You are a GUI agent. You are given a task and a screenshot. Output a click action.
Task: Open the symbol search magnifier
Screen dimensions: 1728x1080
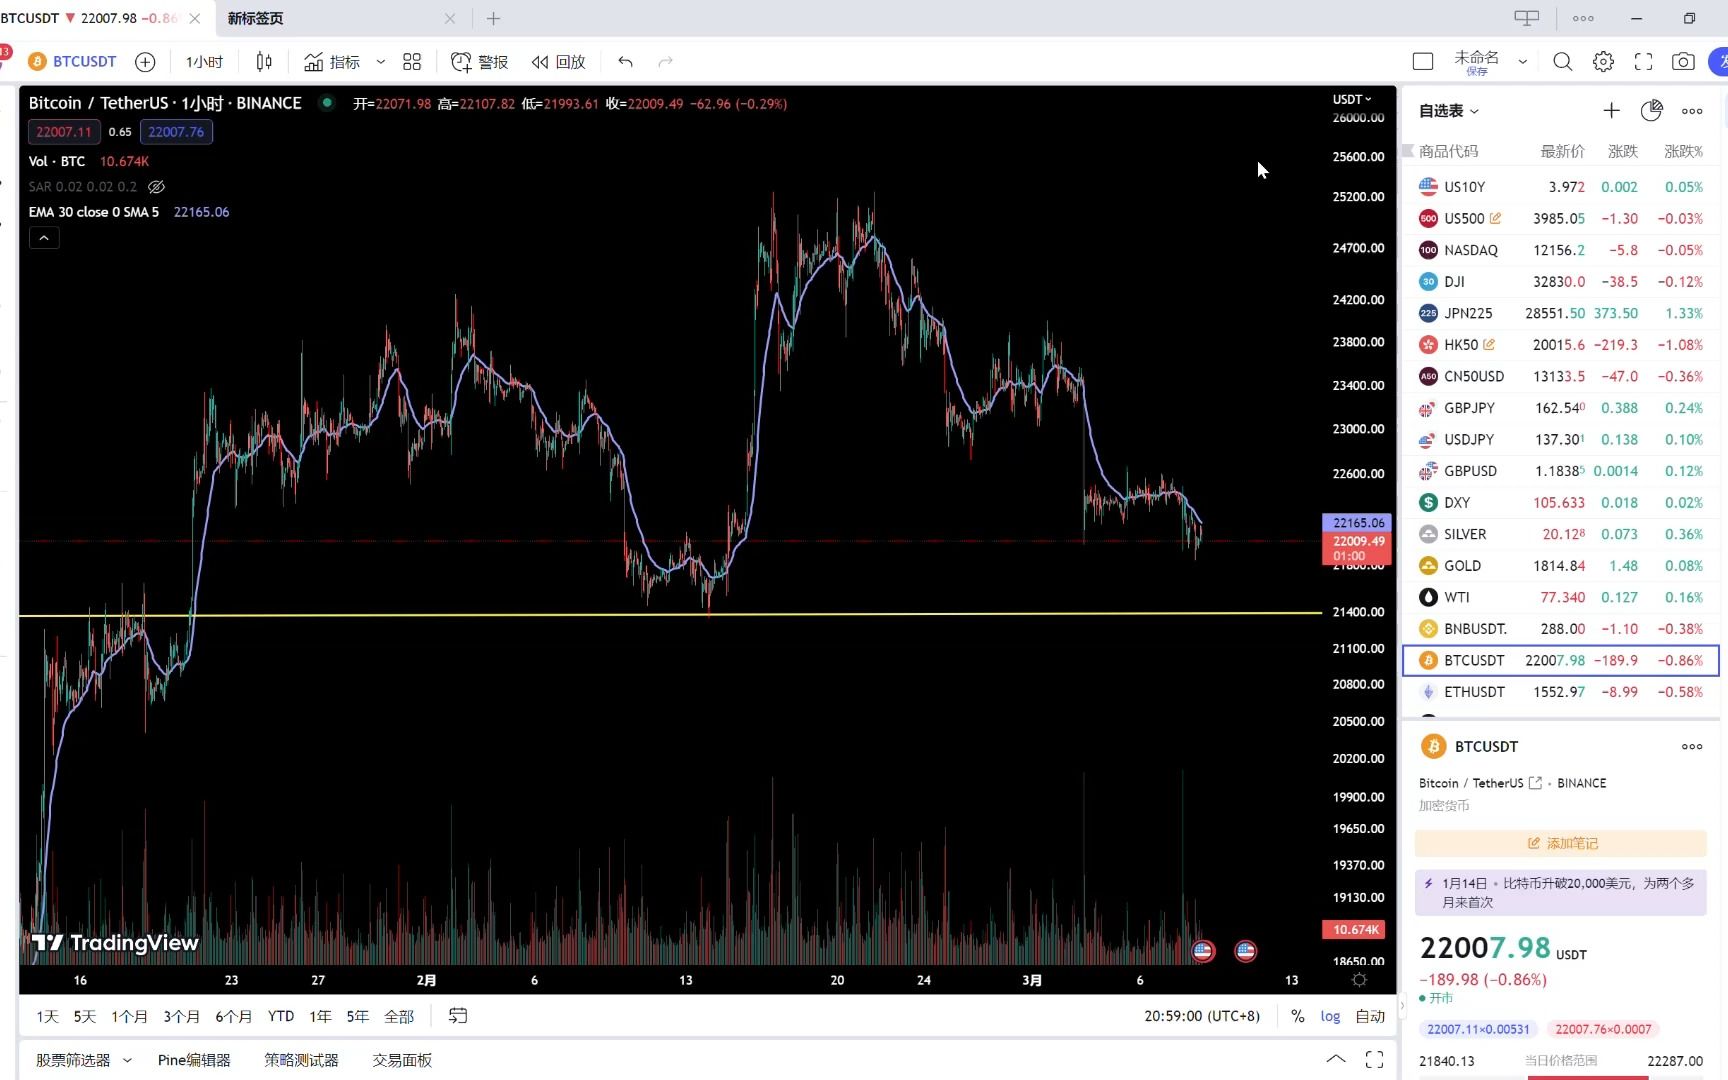[1562, 62]
